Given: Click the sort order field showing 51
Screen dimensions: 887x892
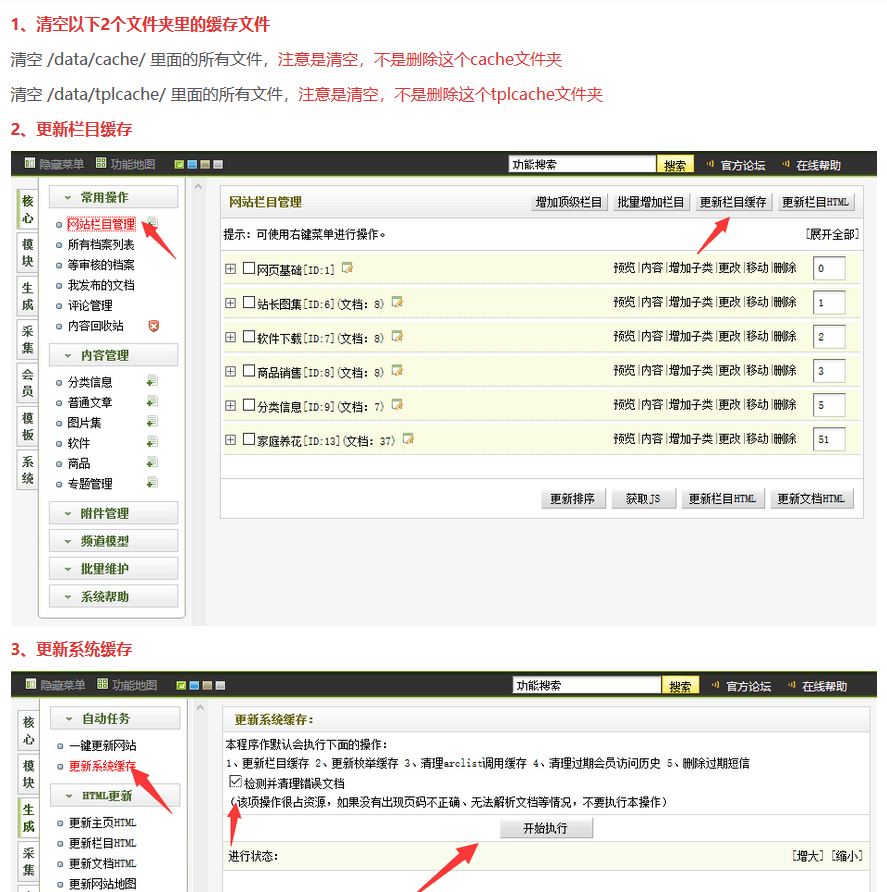Looking at the screenshot, I should click(829, 439).
